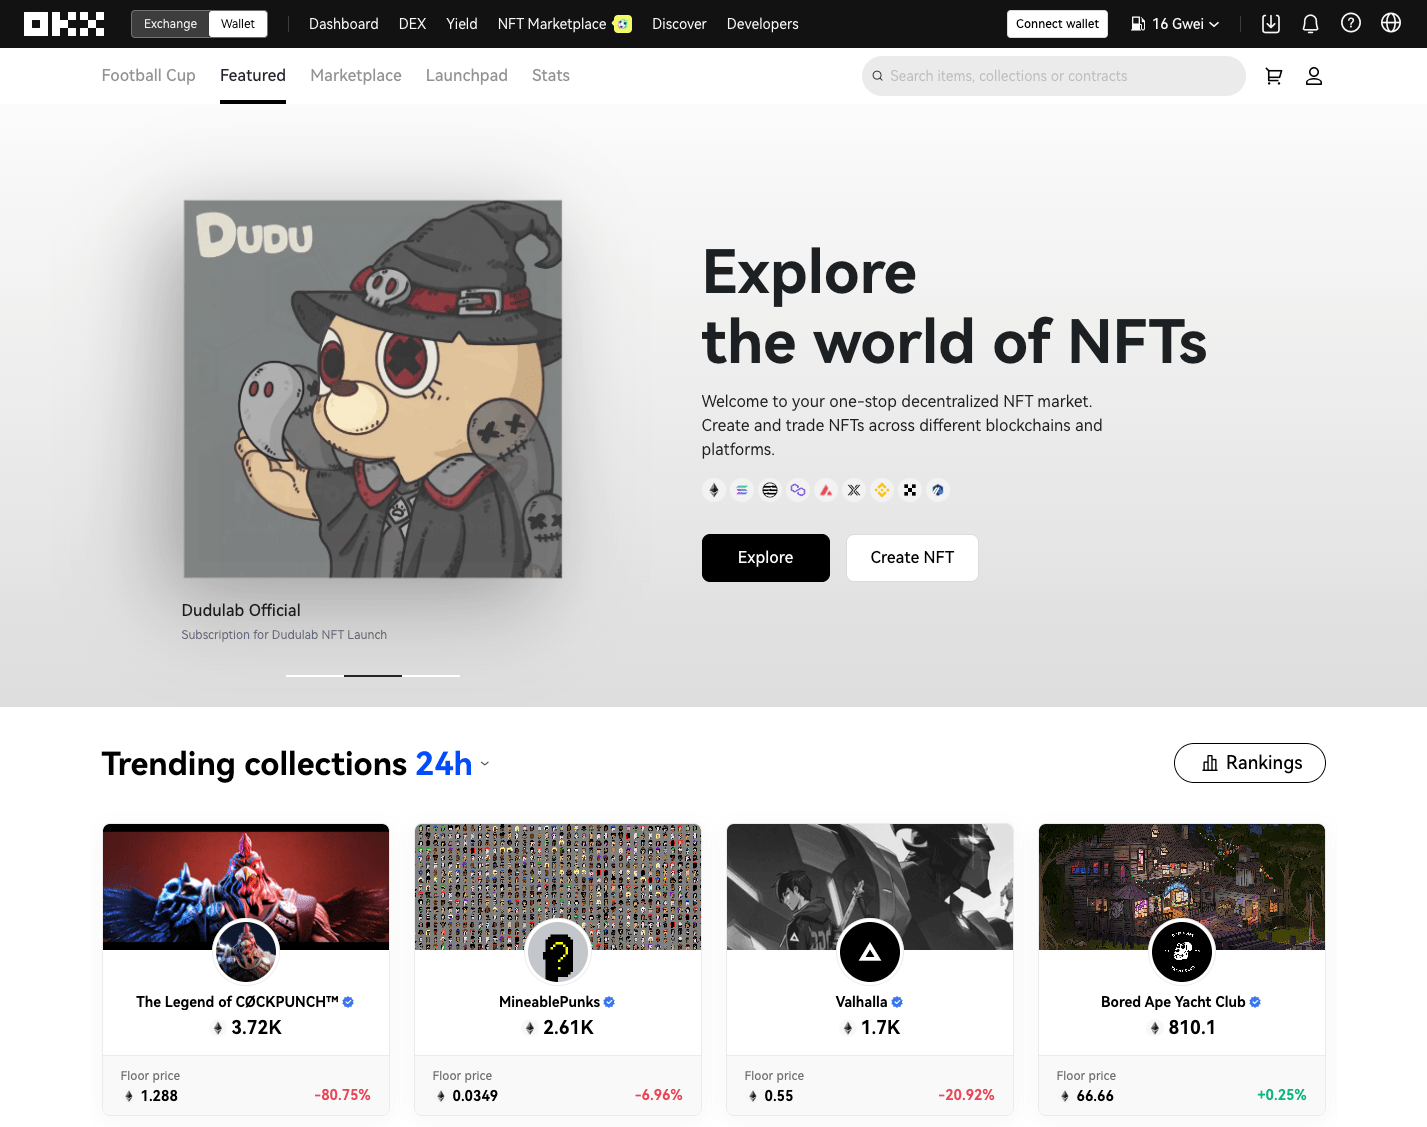Open the Dudulab Official title link
Image resolution: width=1427 pixels, height=1127 pixels.
[241, 611]
